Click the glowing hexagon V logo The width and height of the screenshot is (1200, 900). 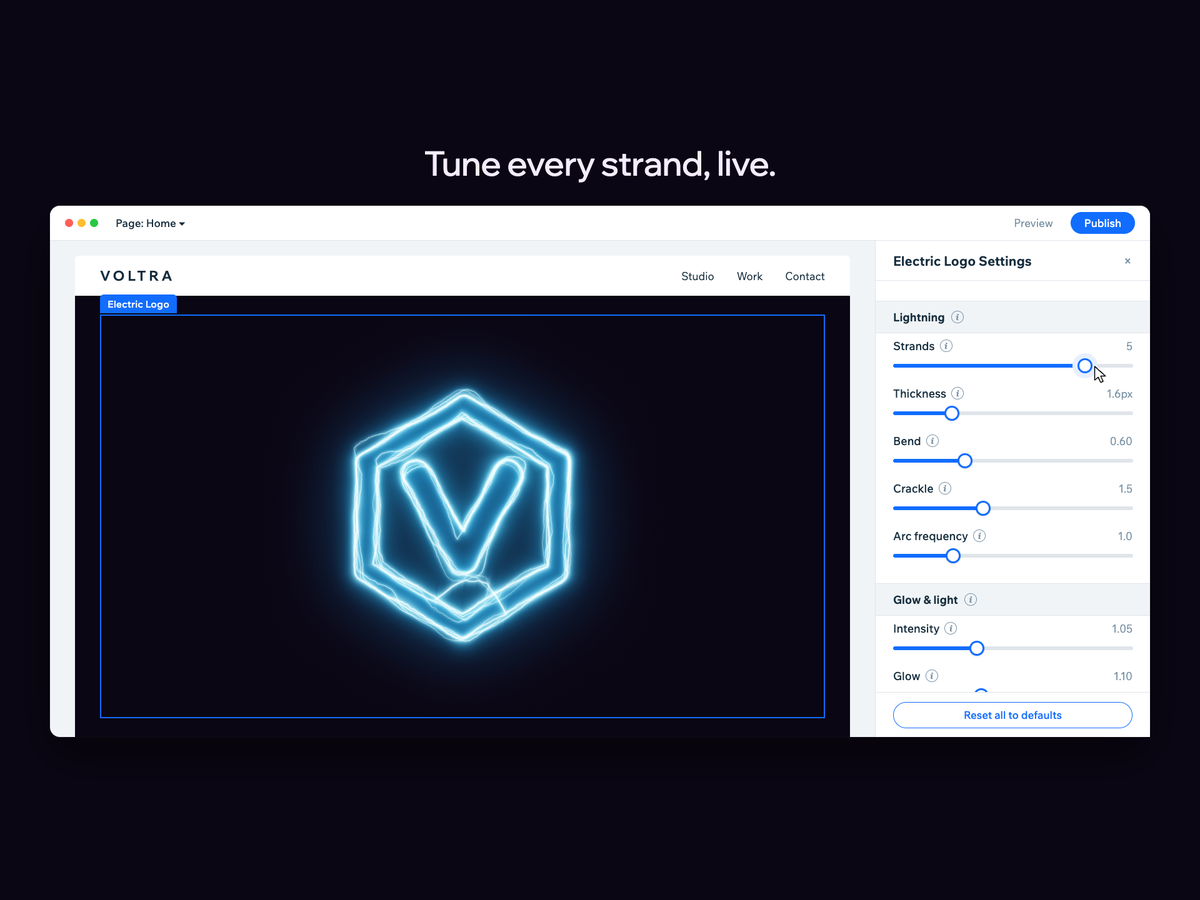(462, 516)
